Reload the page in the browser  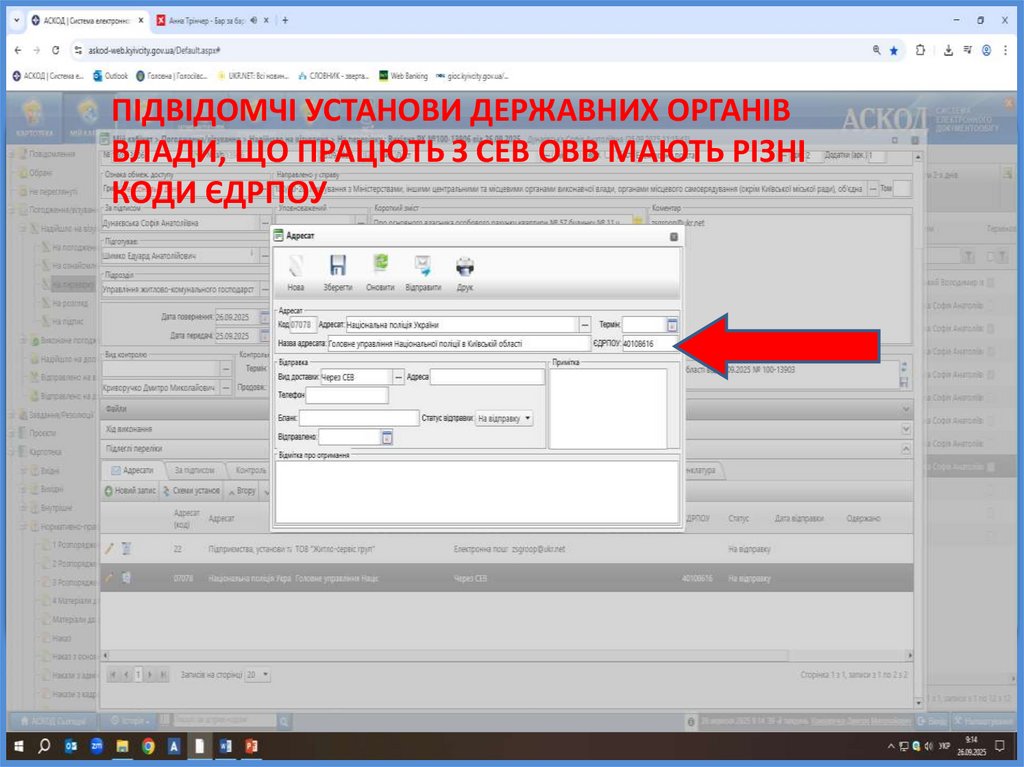56,50
